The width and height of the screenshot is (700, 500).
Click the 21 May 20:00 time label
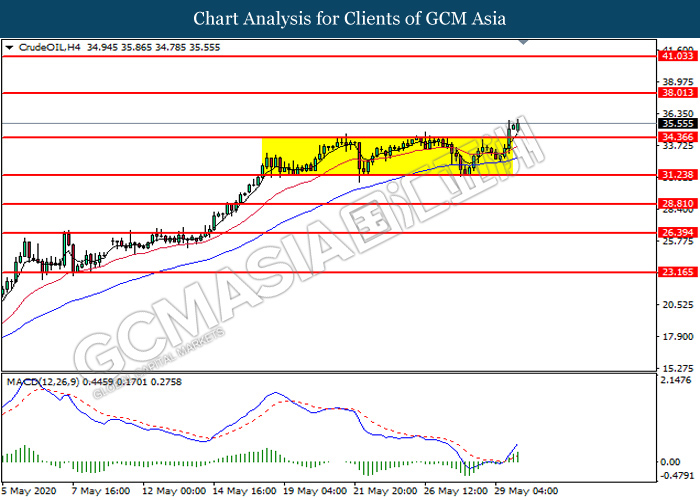pos(385,491)
